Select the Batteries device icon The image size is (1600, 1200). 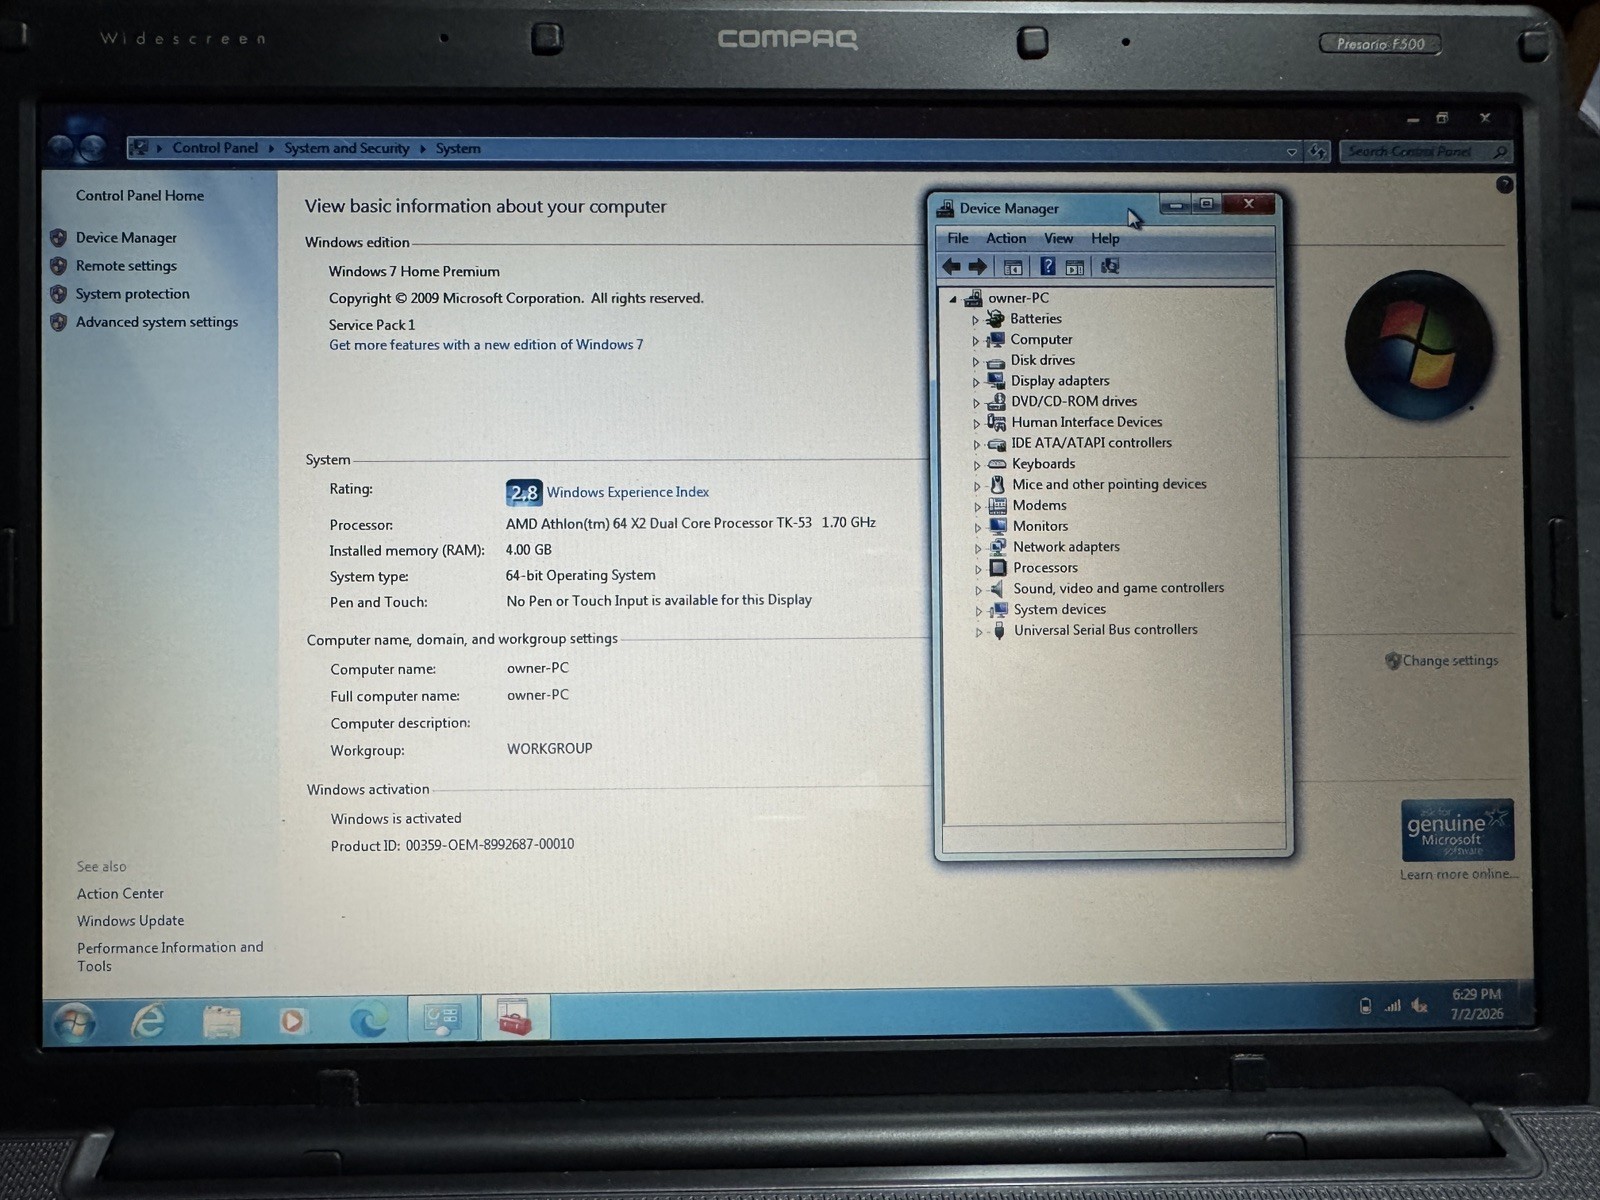click(995, 319)
